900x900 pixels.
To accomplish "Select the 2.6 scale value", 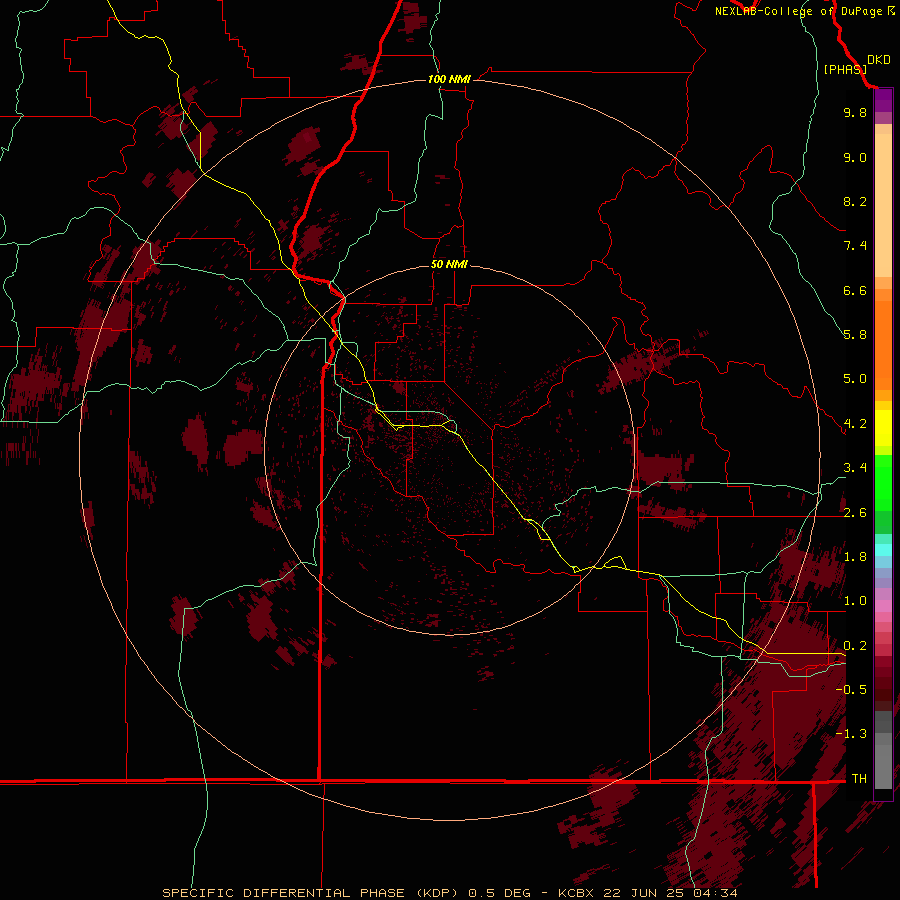I will [x=855, y=513].
